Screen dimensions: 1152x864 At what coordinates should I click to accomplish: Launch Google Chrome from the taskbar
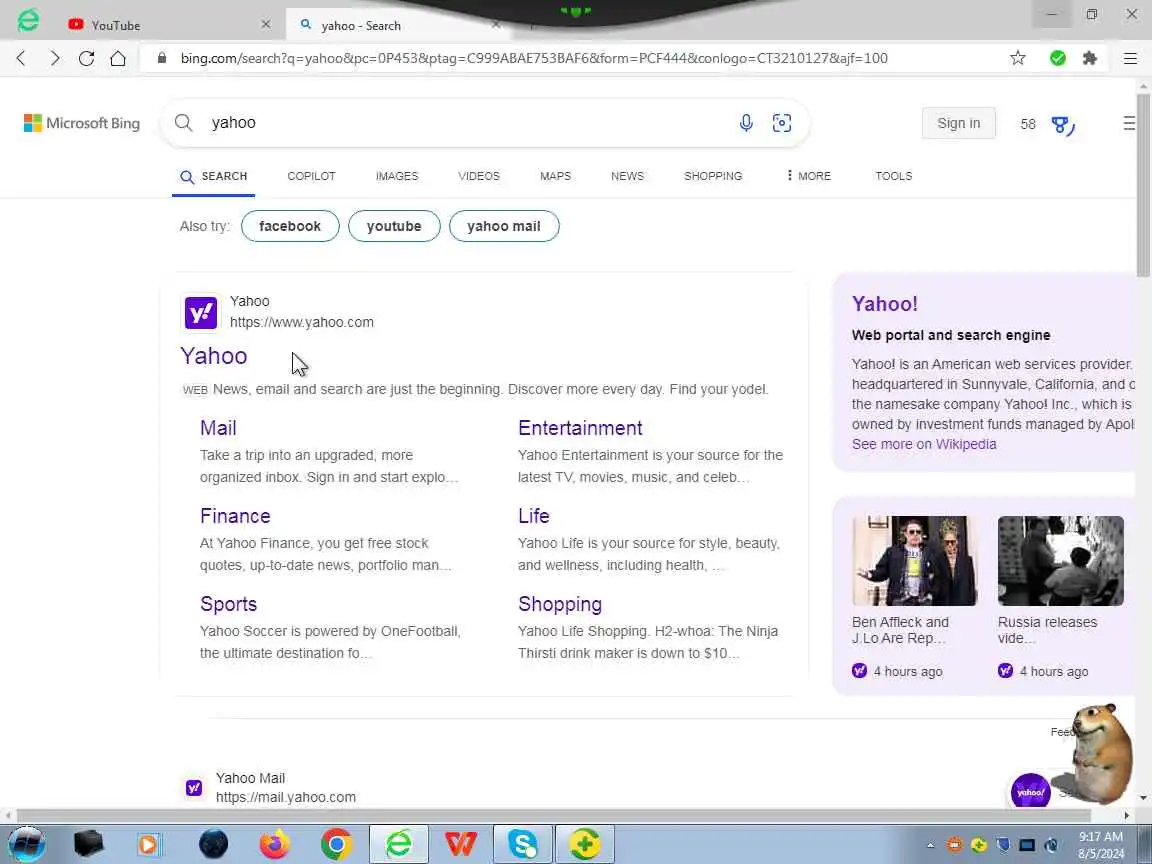point(336,844)
